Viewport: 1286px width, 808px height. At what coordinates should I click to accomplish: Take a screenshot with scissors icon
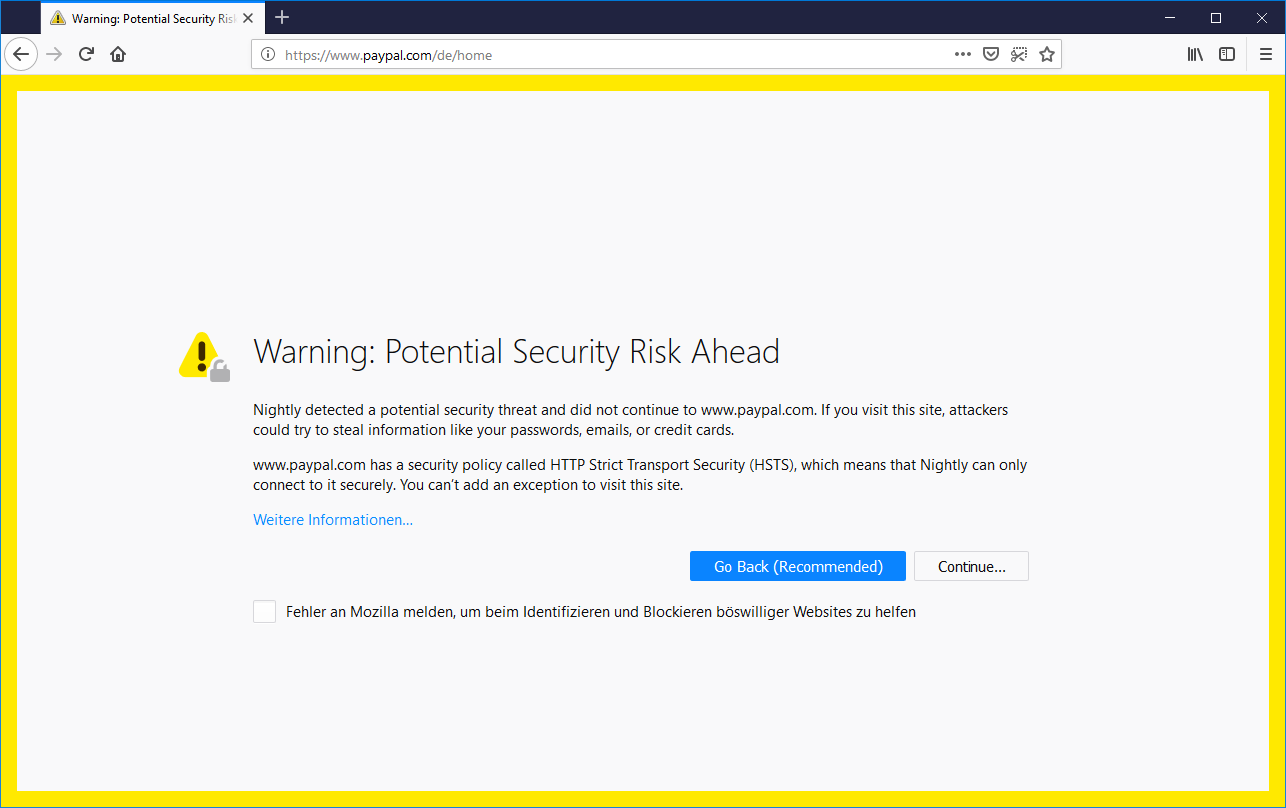[x=1019, y=54]
